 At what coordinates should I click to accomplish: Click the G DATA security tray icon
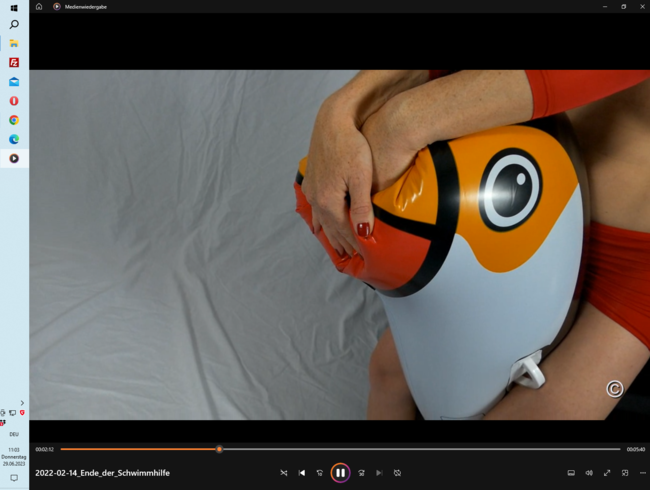pos(22,412)
